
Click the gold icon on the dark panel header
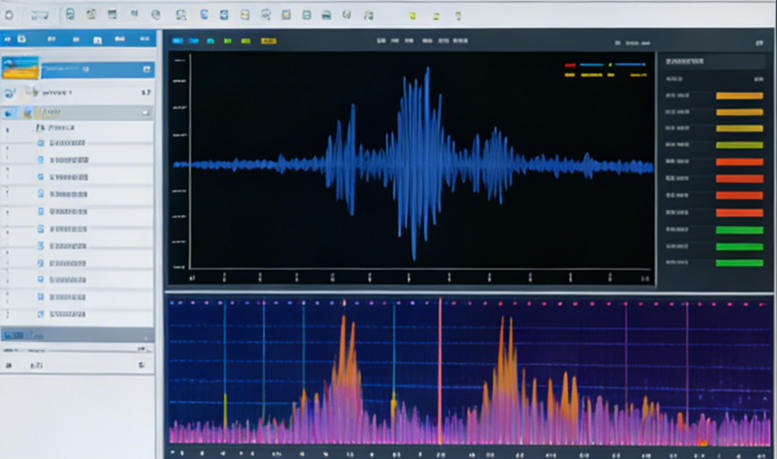pos(268,41)
